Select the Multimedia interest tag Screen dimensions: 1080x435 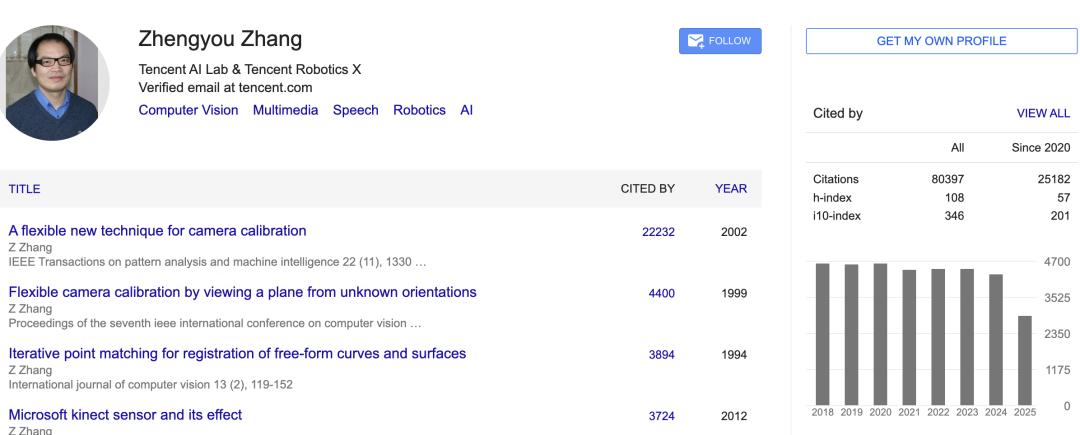[x=285, y=110]
